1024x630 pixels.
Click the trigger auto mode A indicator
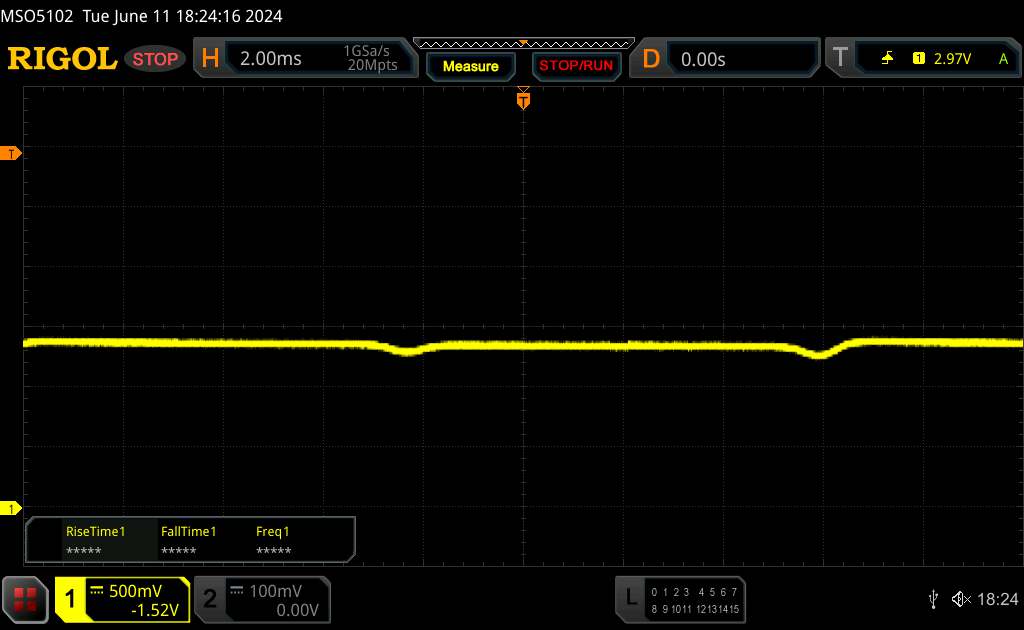1003,59
